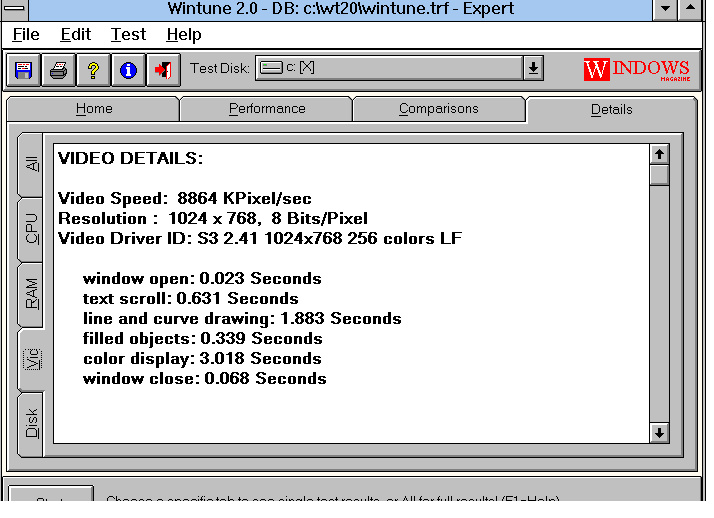Click the title bar minimize arrow
The width and height of the screenshot is (714, 518).
665,9
